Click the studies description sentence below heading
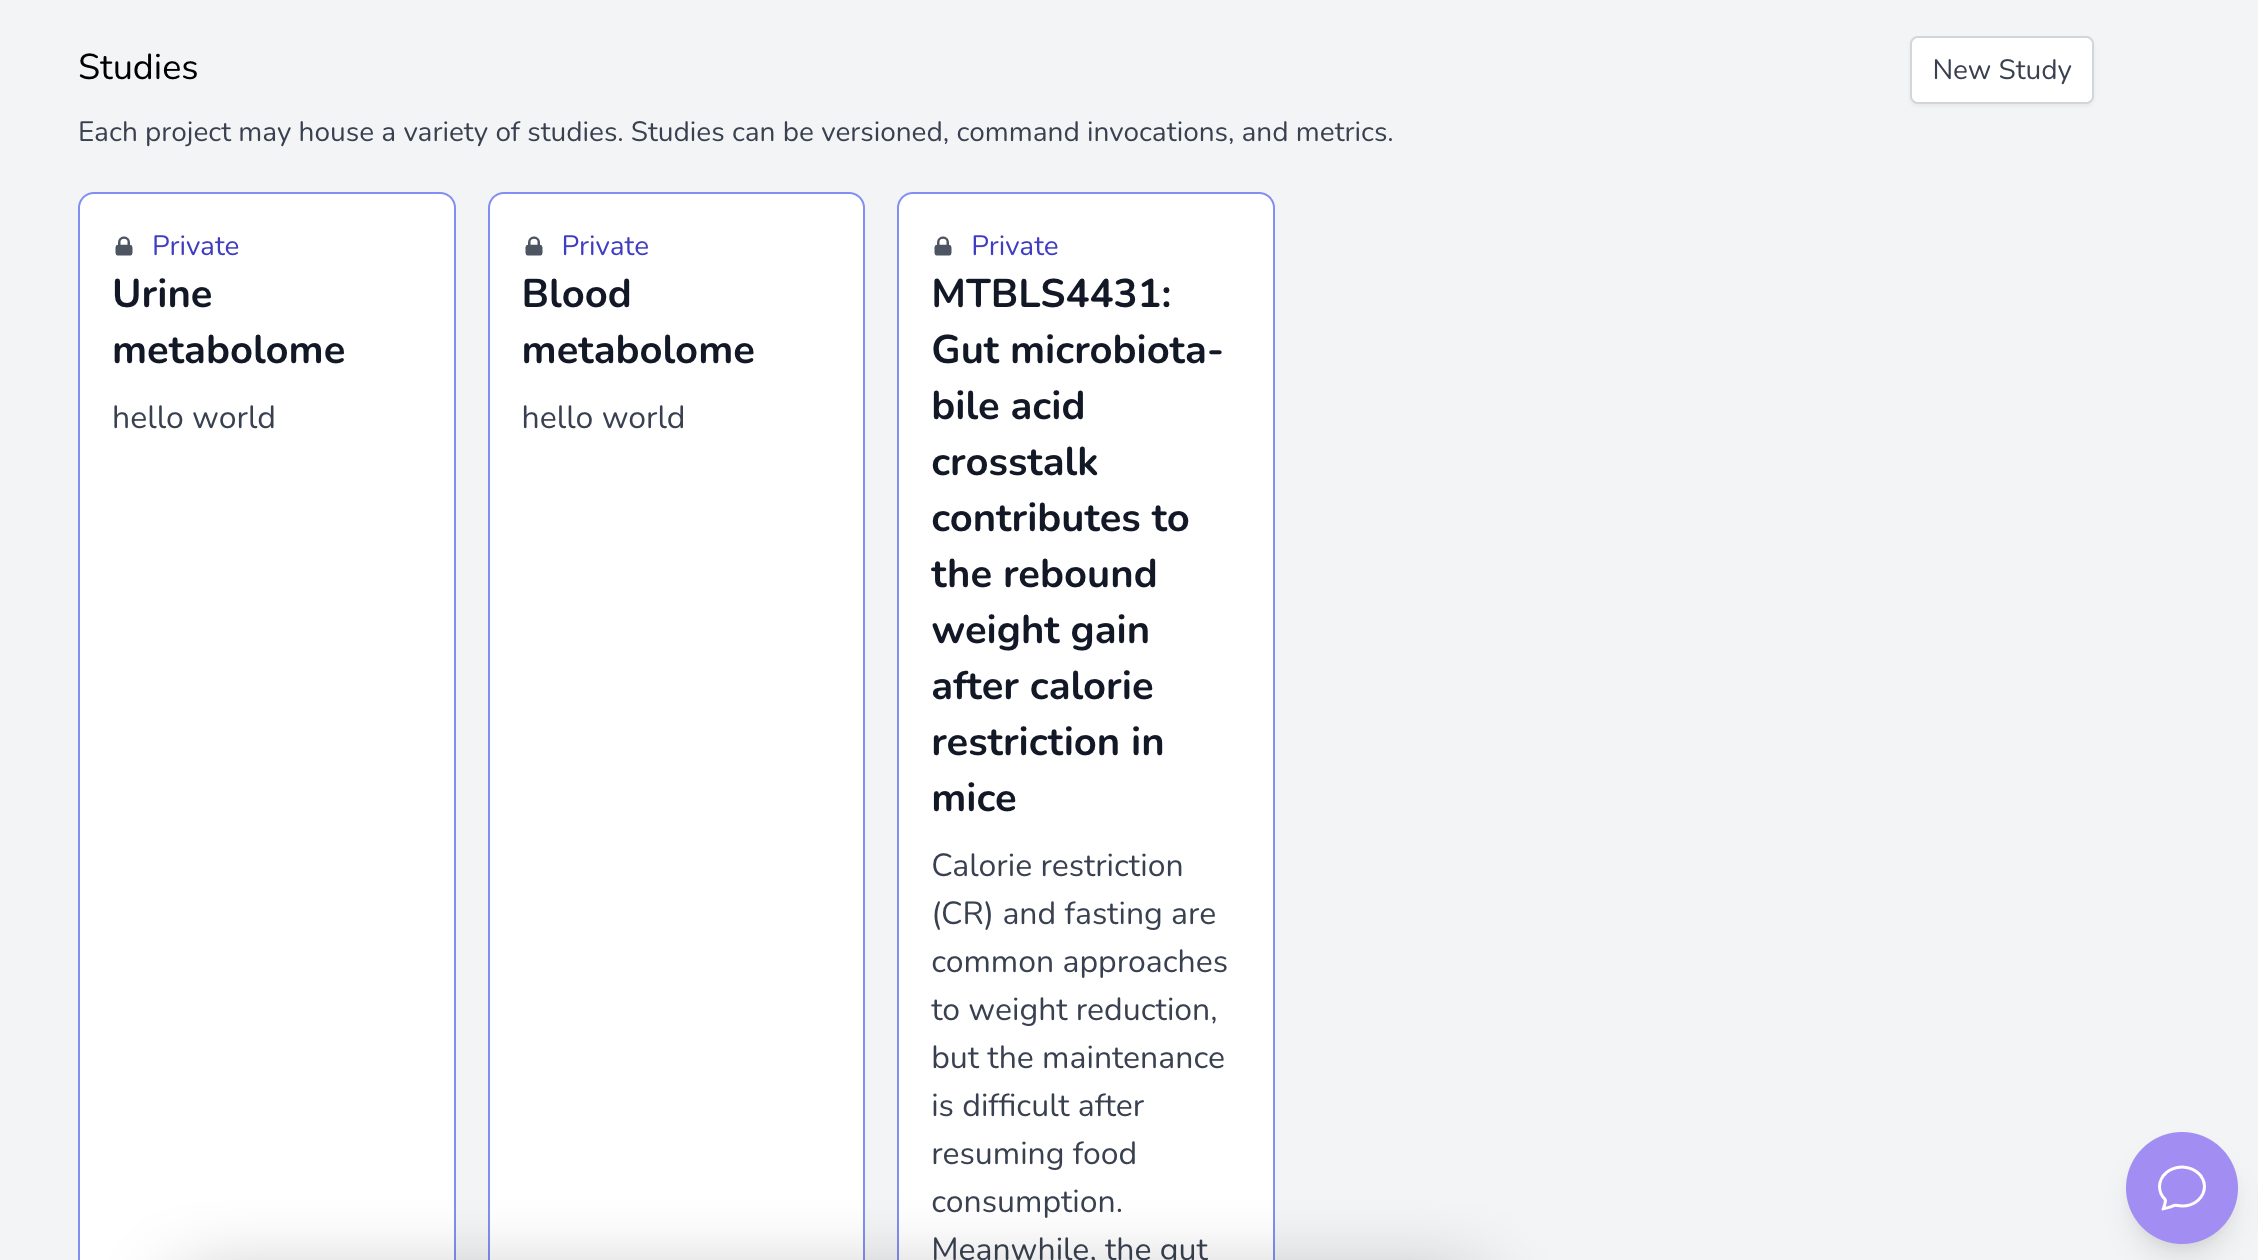This screenshot has width=2258, height=1260. 735,132
